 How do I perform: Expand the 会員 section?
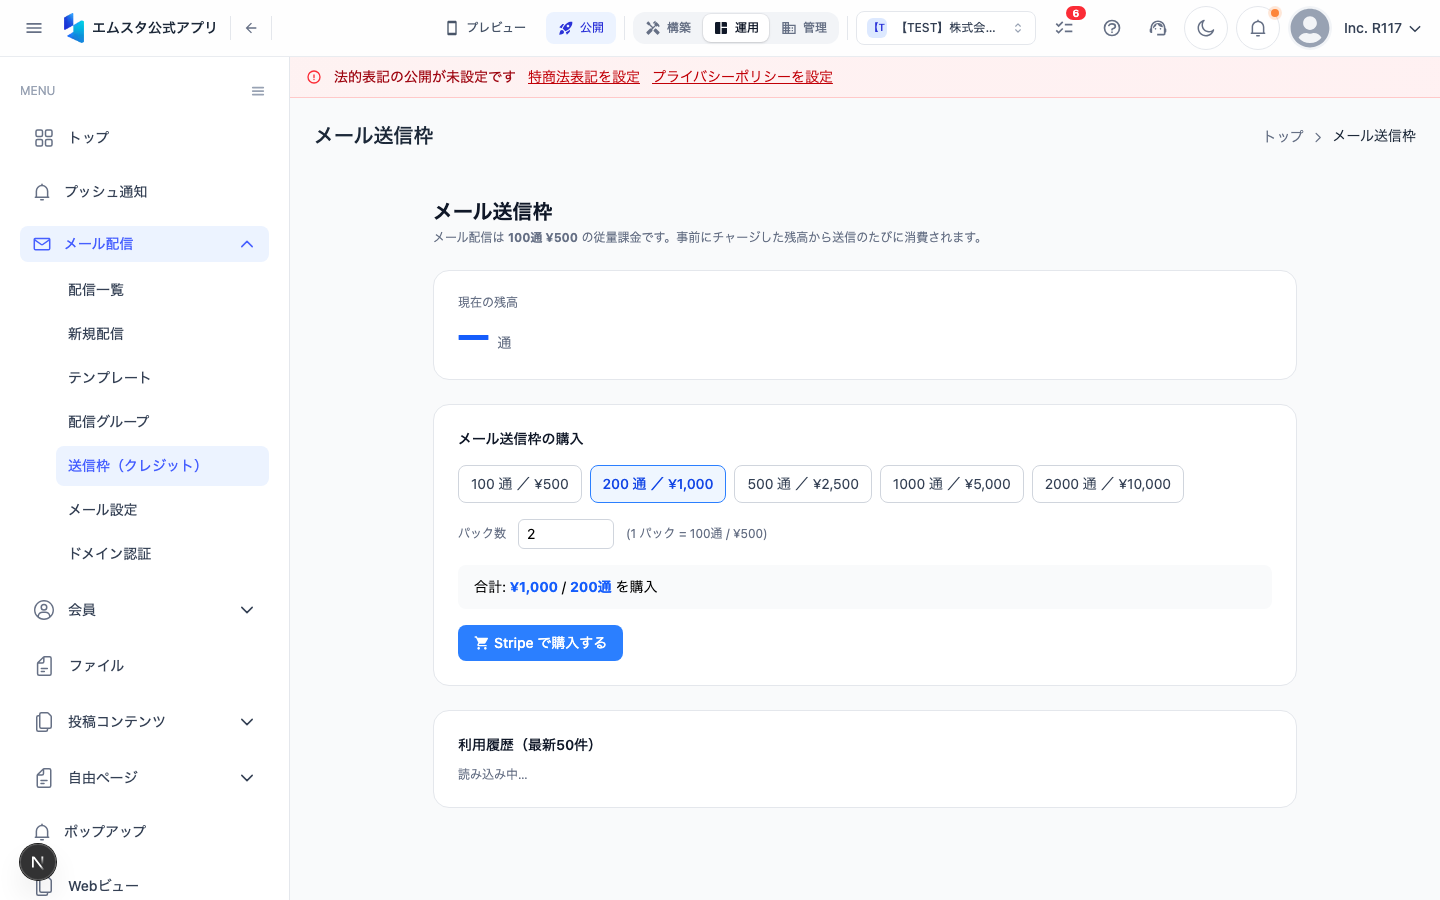click(144, 610)
